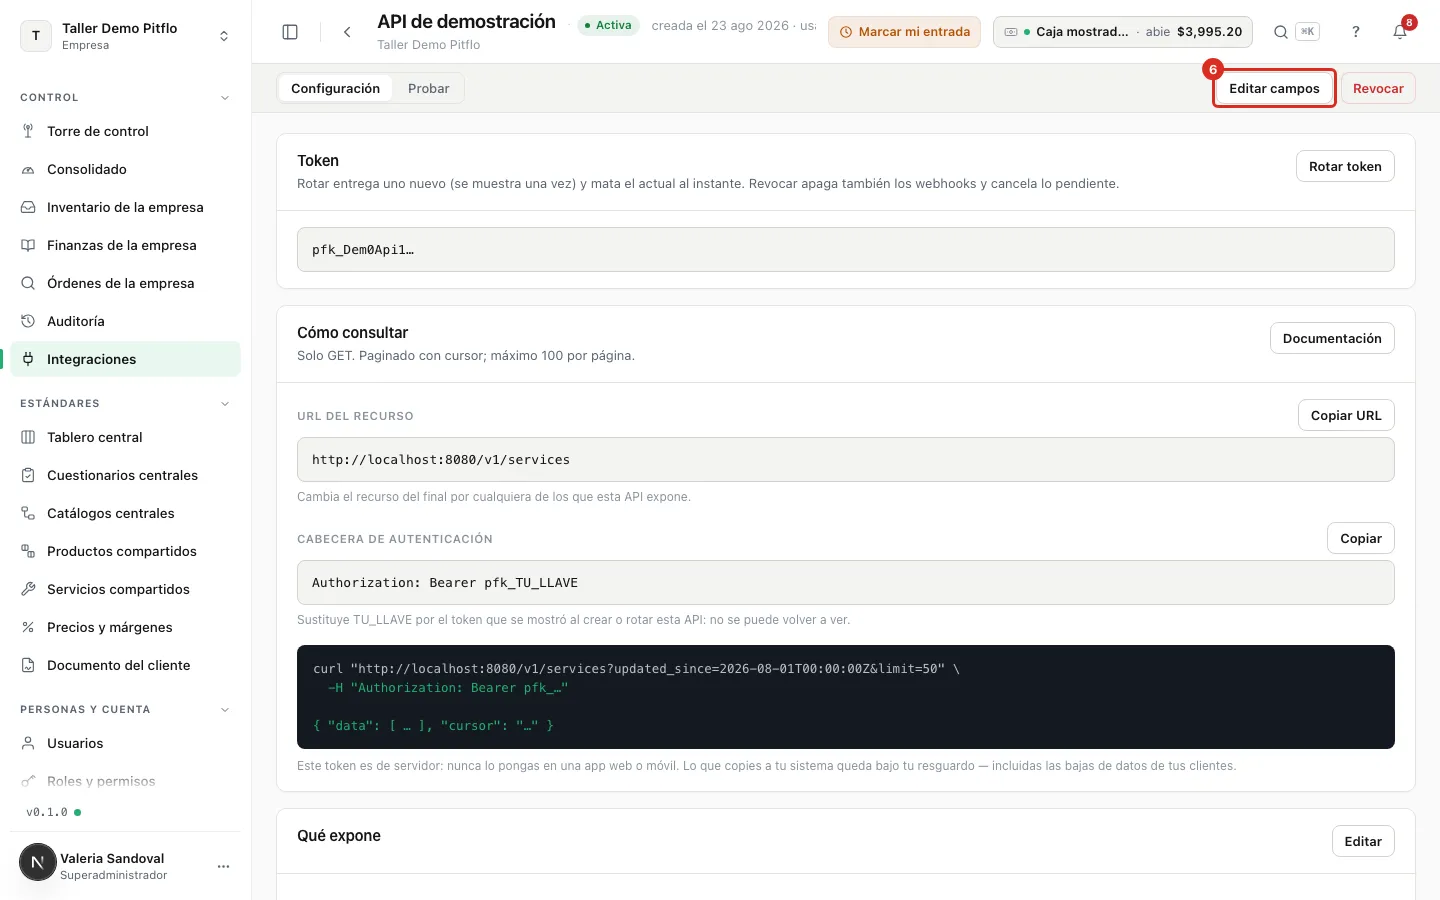Click the Finanzas de la empresa book icon
Screen dimensions: 1440x900
[x=28, y=245]
